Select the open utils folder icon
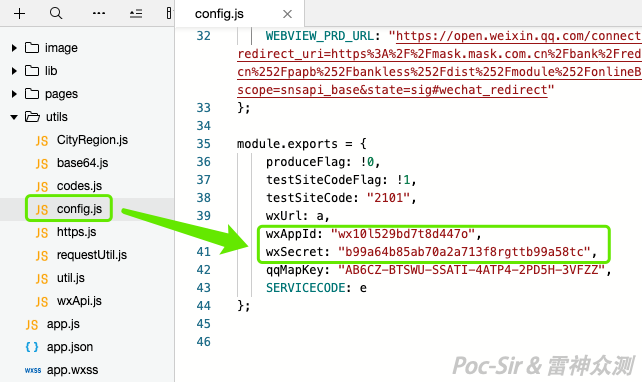This screenshot has height=382, width=642. click(32, 117)
